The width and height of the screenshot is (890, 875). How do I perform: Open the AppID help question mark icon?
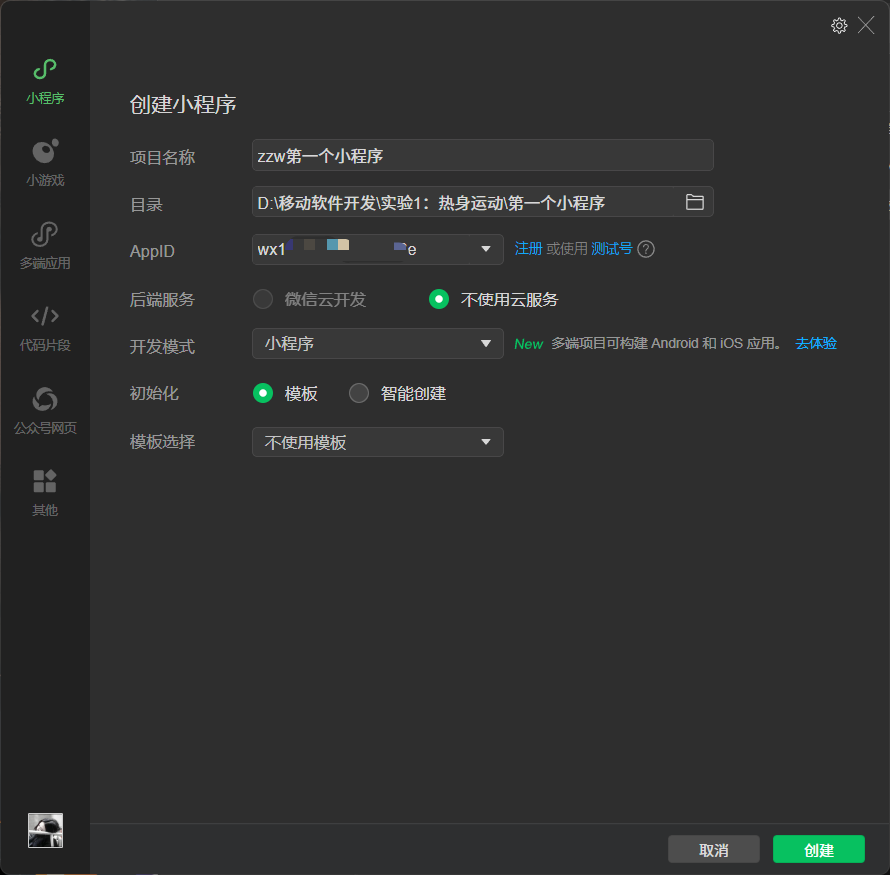pos(646,249)
